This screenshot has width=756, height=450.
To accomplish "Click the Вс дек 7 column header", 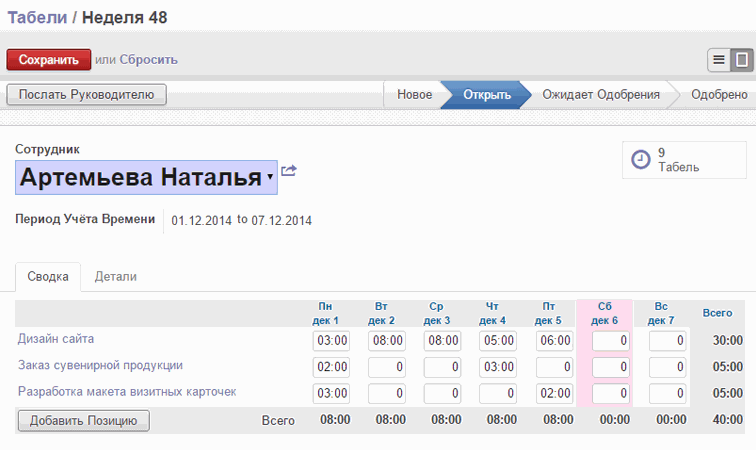I will [x=661, y=314].
